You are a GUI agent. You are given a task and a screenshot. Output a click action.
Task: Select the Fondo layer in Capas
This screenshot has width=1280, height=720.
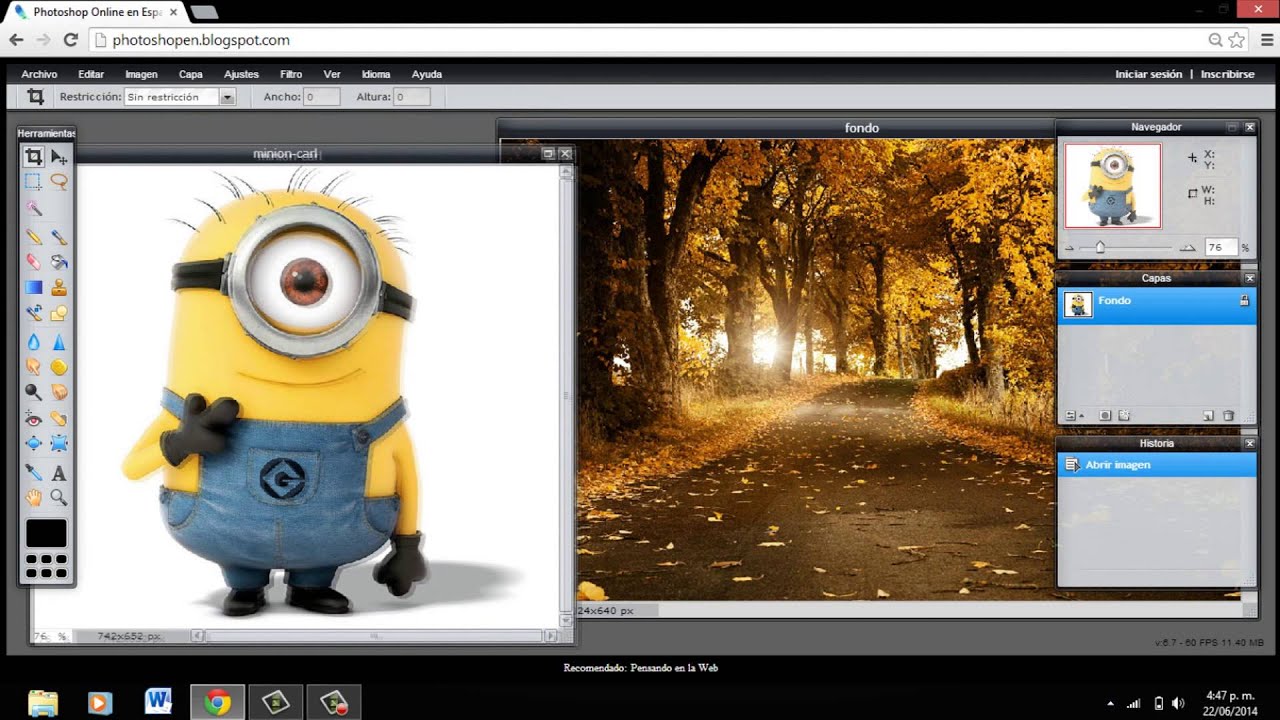tap(1156, 304)
